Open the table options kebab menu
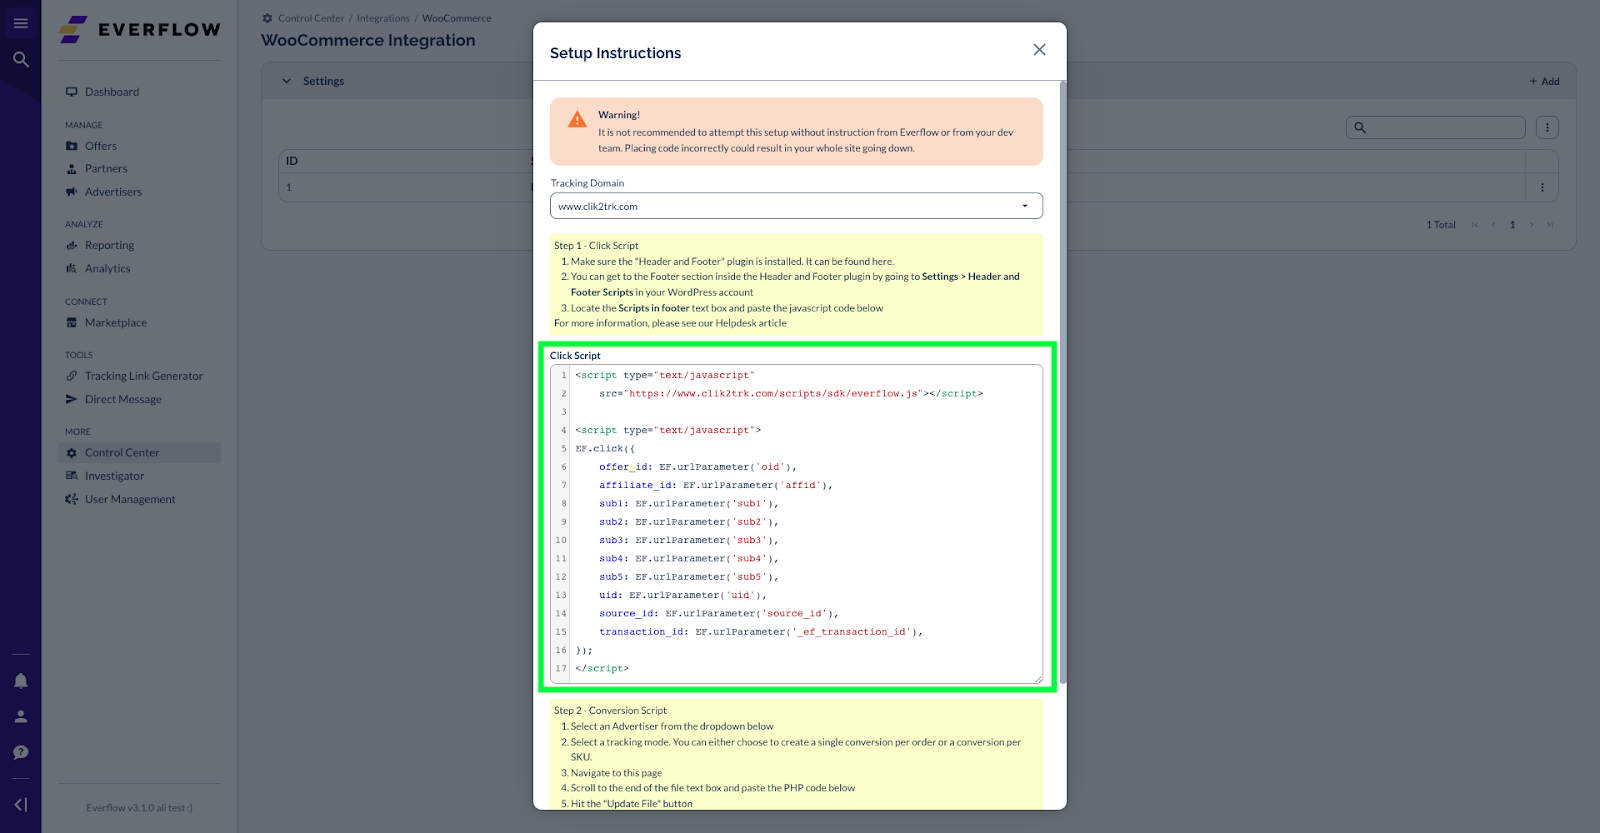This screenshot has height=833, width=1600. 1547,127
